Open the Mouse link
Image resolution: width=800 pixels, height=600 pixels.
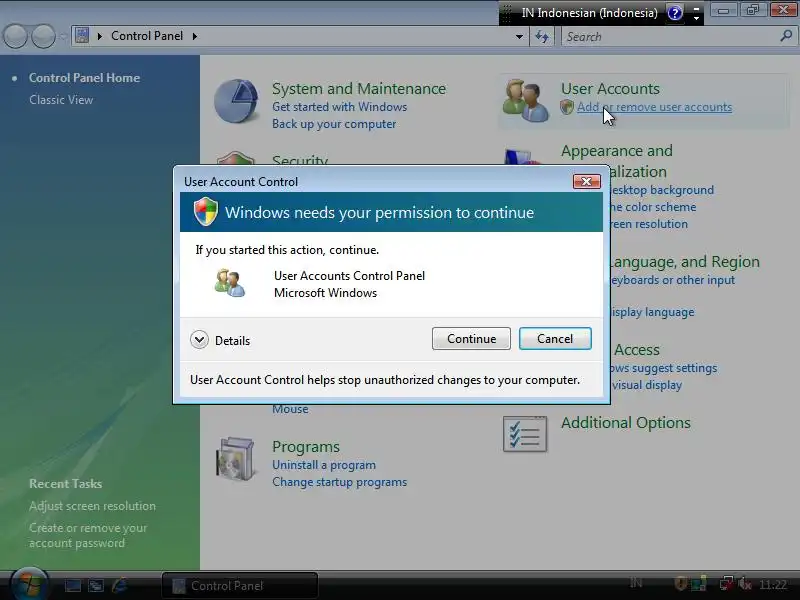coord(290,409)
